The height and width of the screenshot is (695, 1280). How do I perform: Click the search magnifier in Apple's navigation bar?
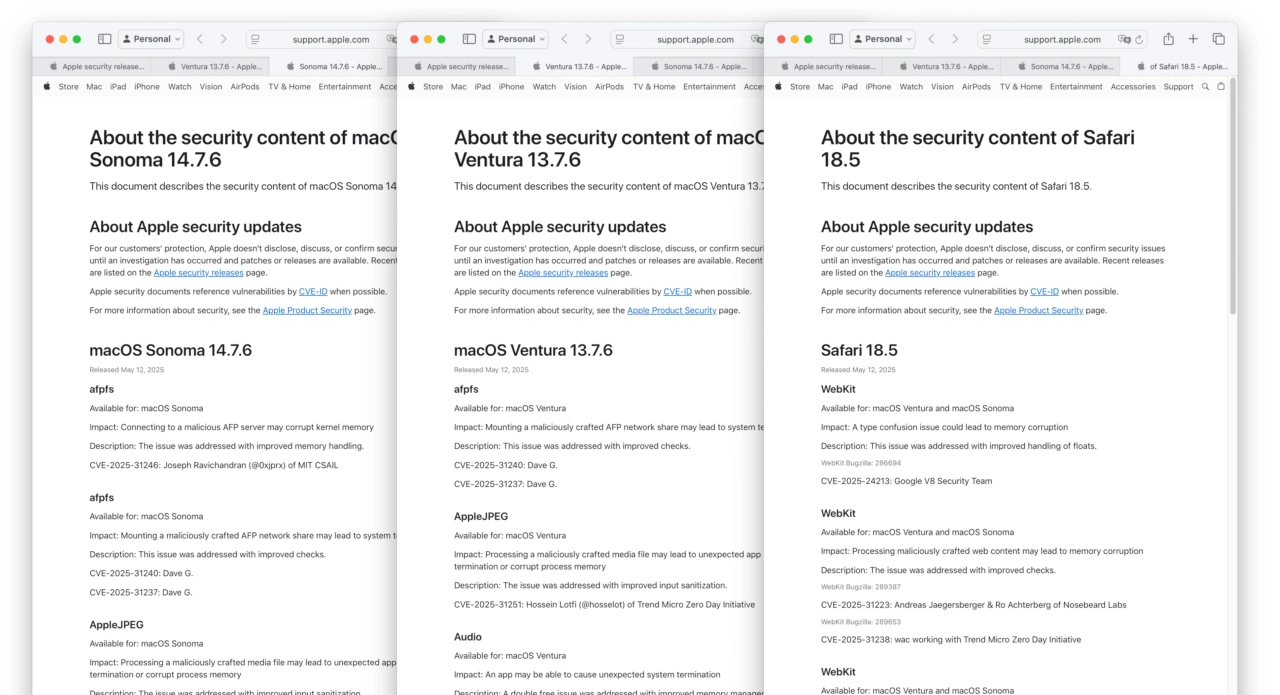[x=1205, y=87]
